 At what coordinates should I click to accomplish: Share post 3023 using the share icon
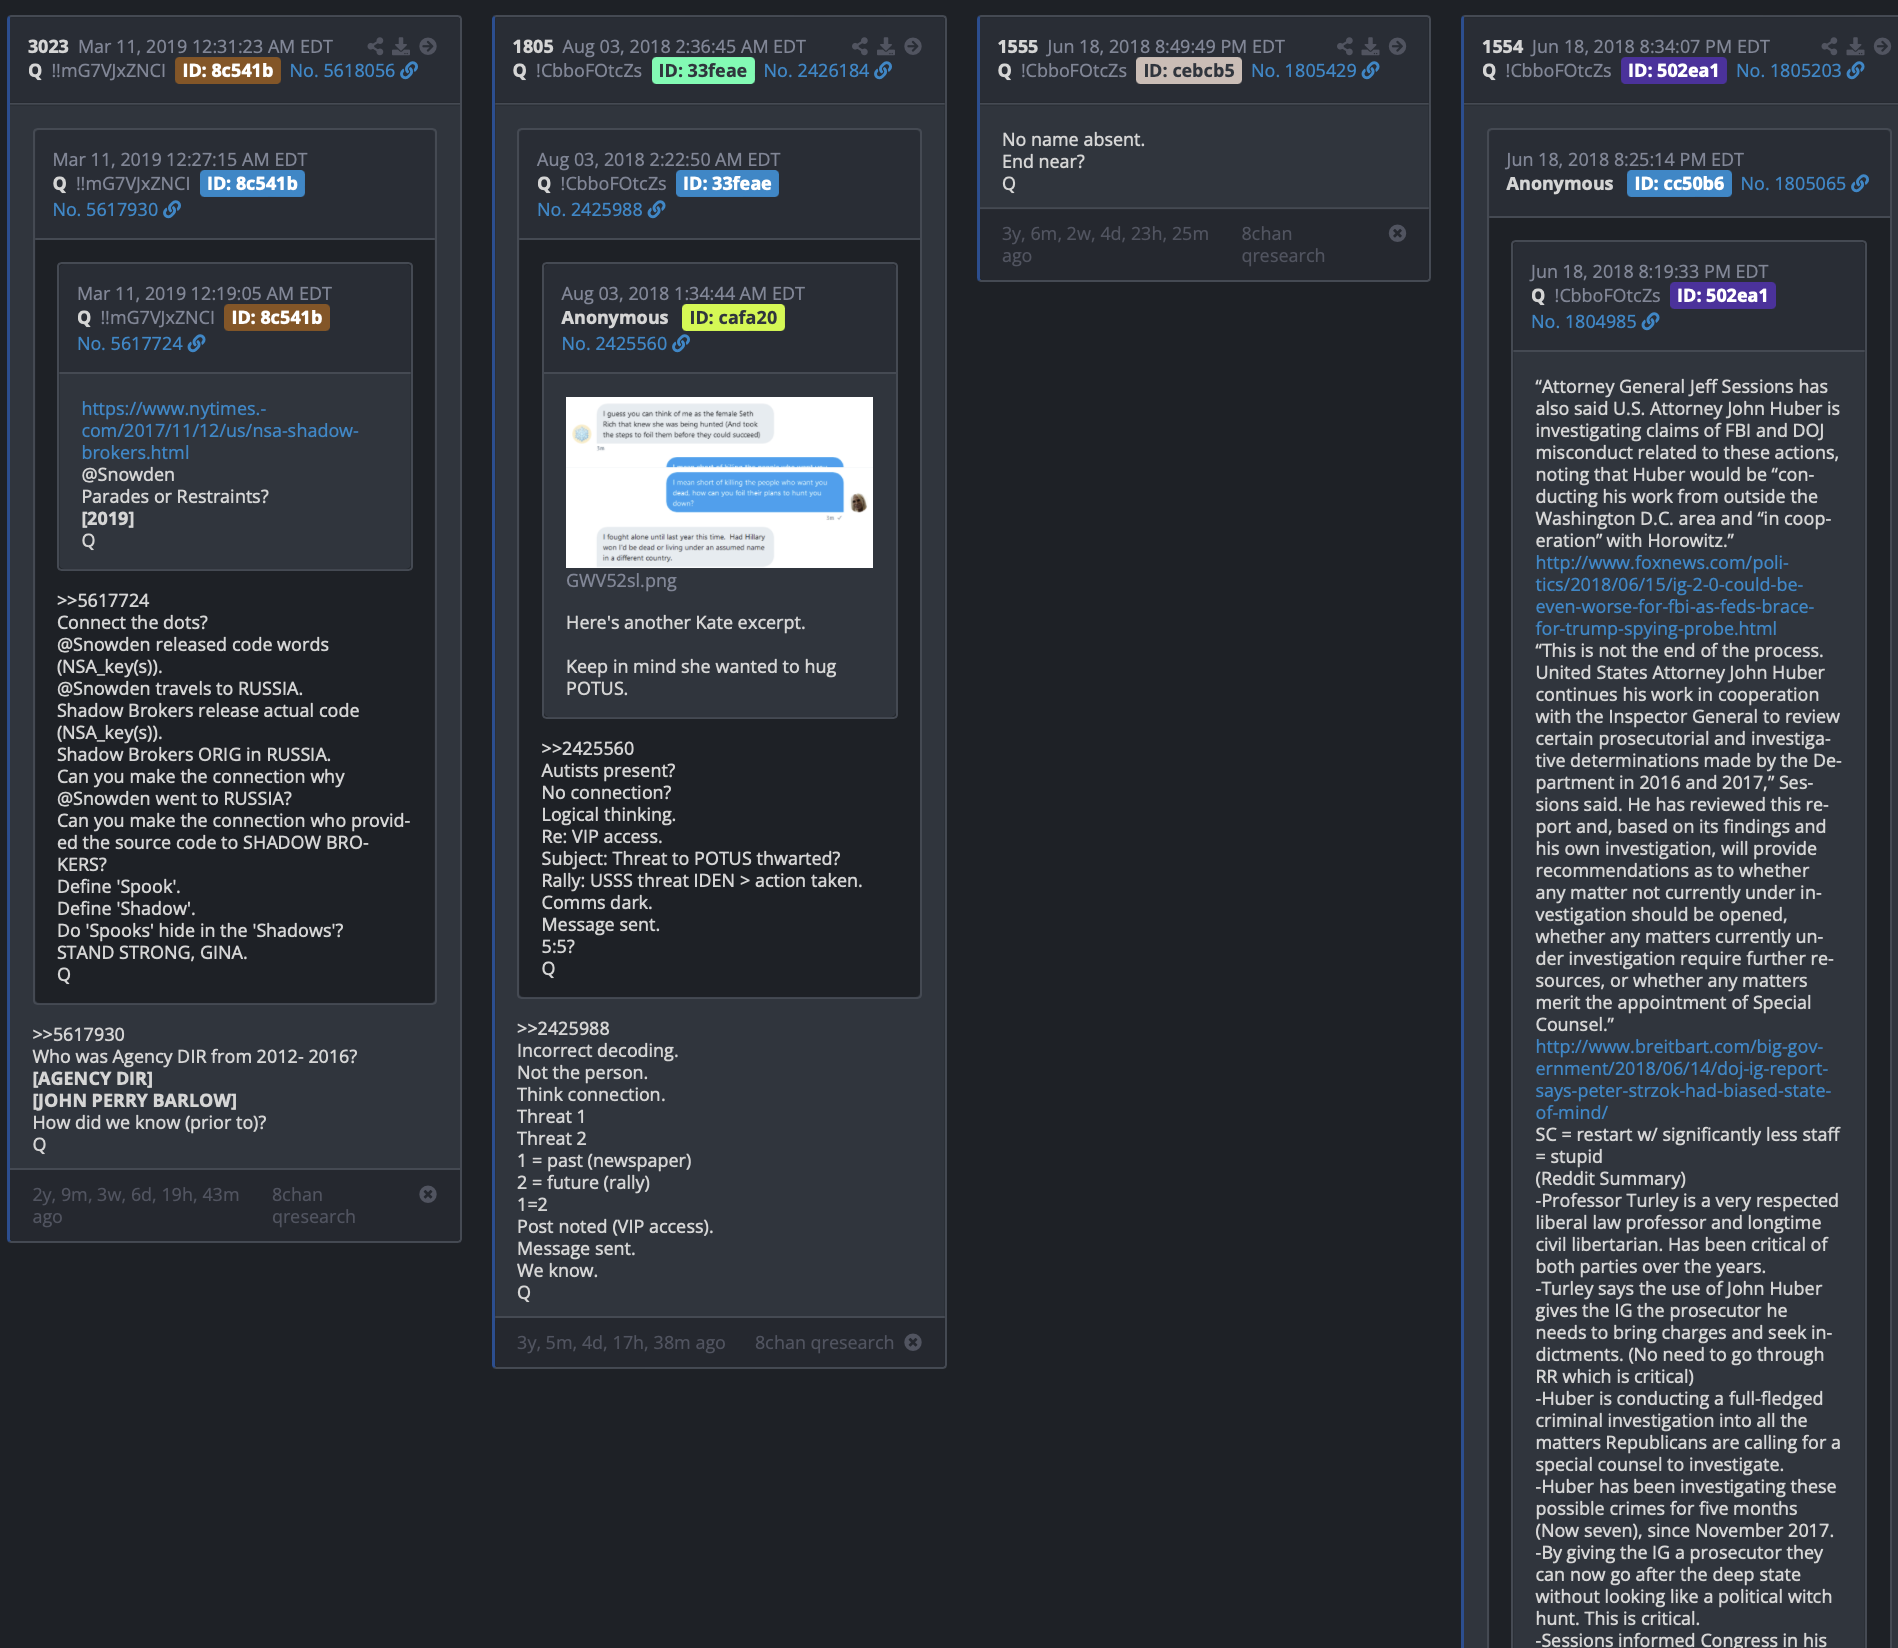(x=375, y=46)
